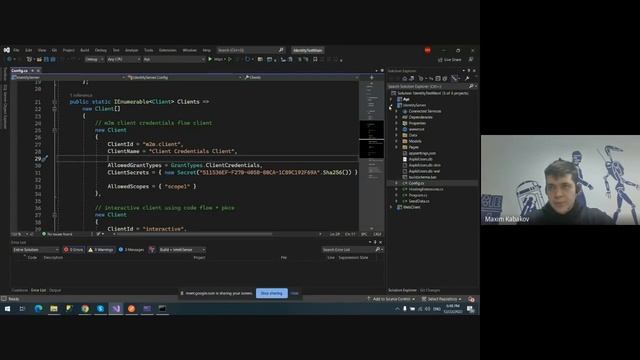Open Skype from taskbar
Viewport: 640px width, 360px height.
tap(100, 309)
